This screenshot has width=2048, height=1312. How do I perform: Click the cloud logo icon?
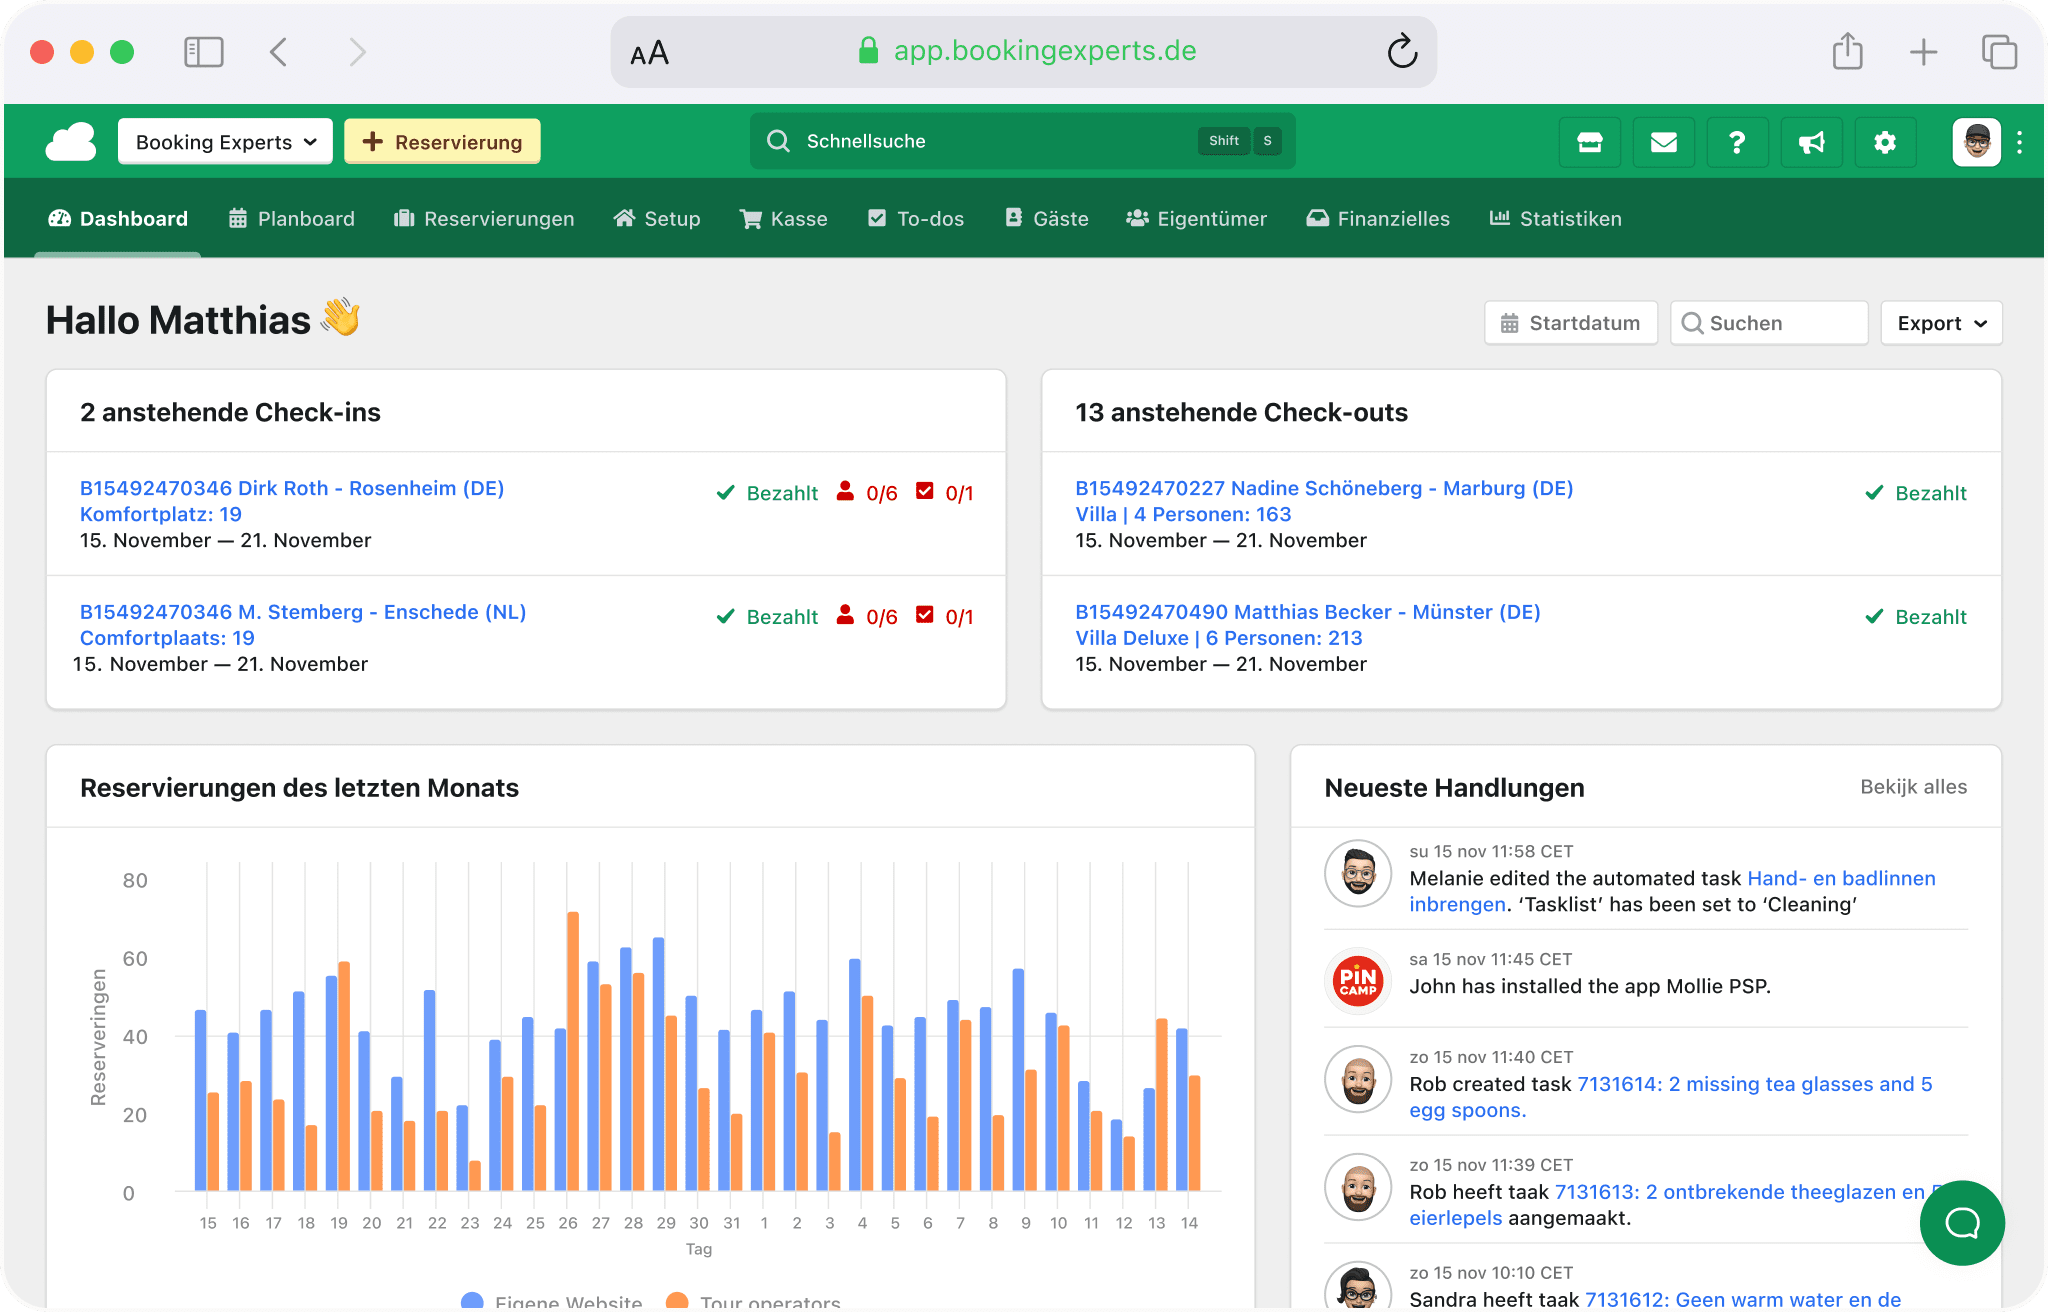pos(71,142)
